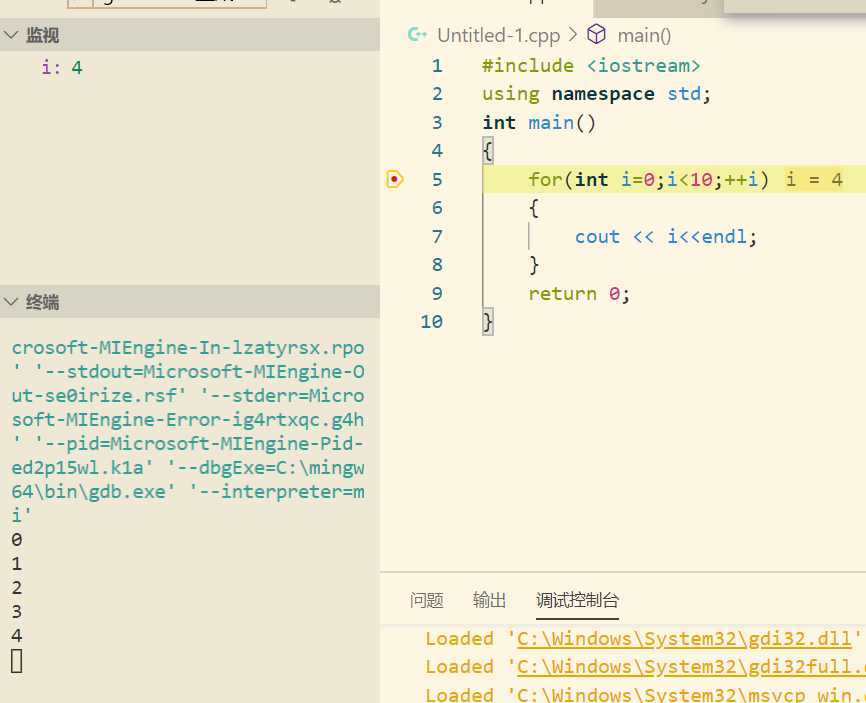
Task: Click the closing brace on line 10
Action: (x=487, y=322)
